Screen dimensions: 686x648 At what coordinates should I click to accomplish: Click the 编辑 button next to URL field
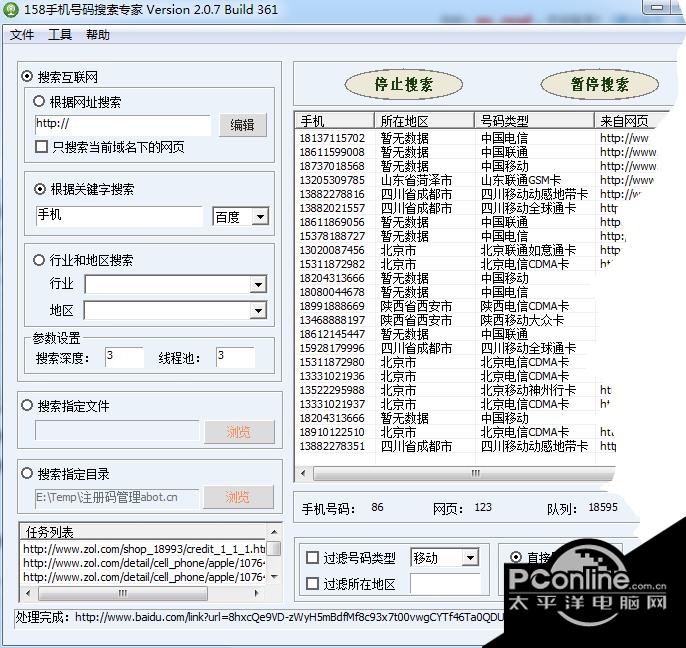(x=243, y=125)
